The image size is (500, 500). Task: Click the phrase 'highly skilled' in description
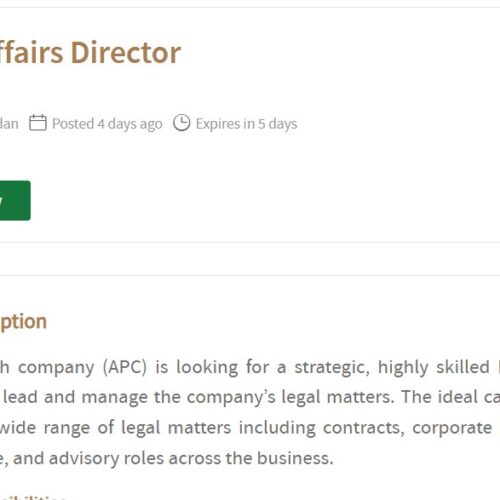433,367
